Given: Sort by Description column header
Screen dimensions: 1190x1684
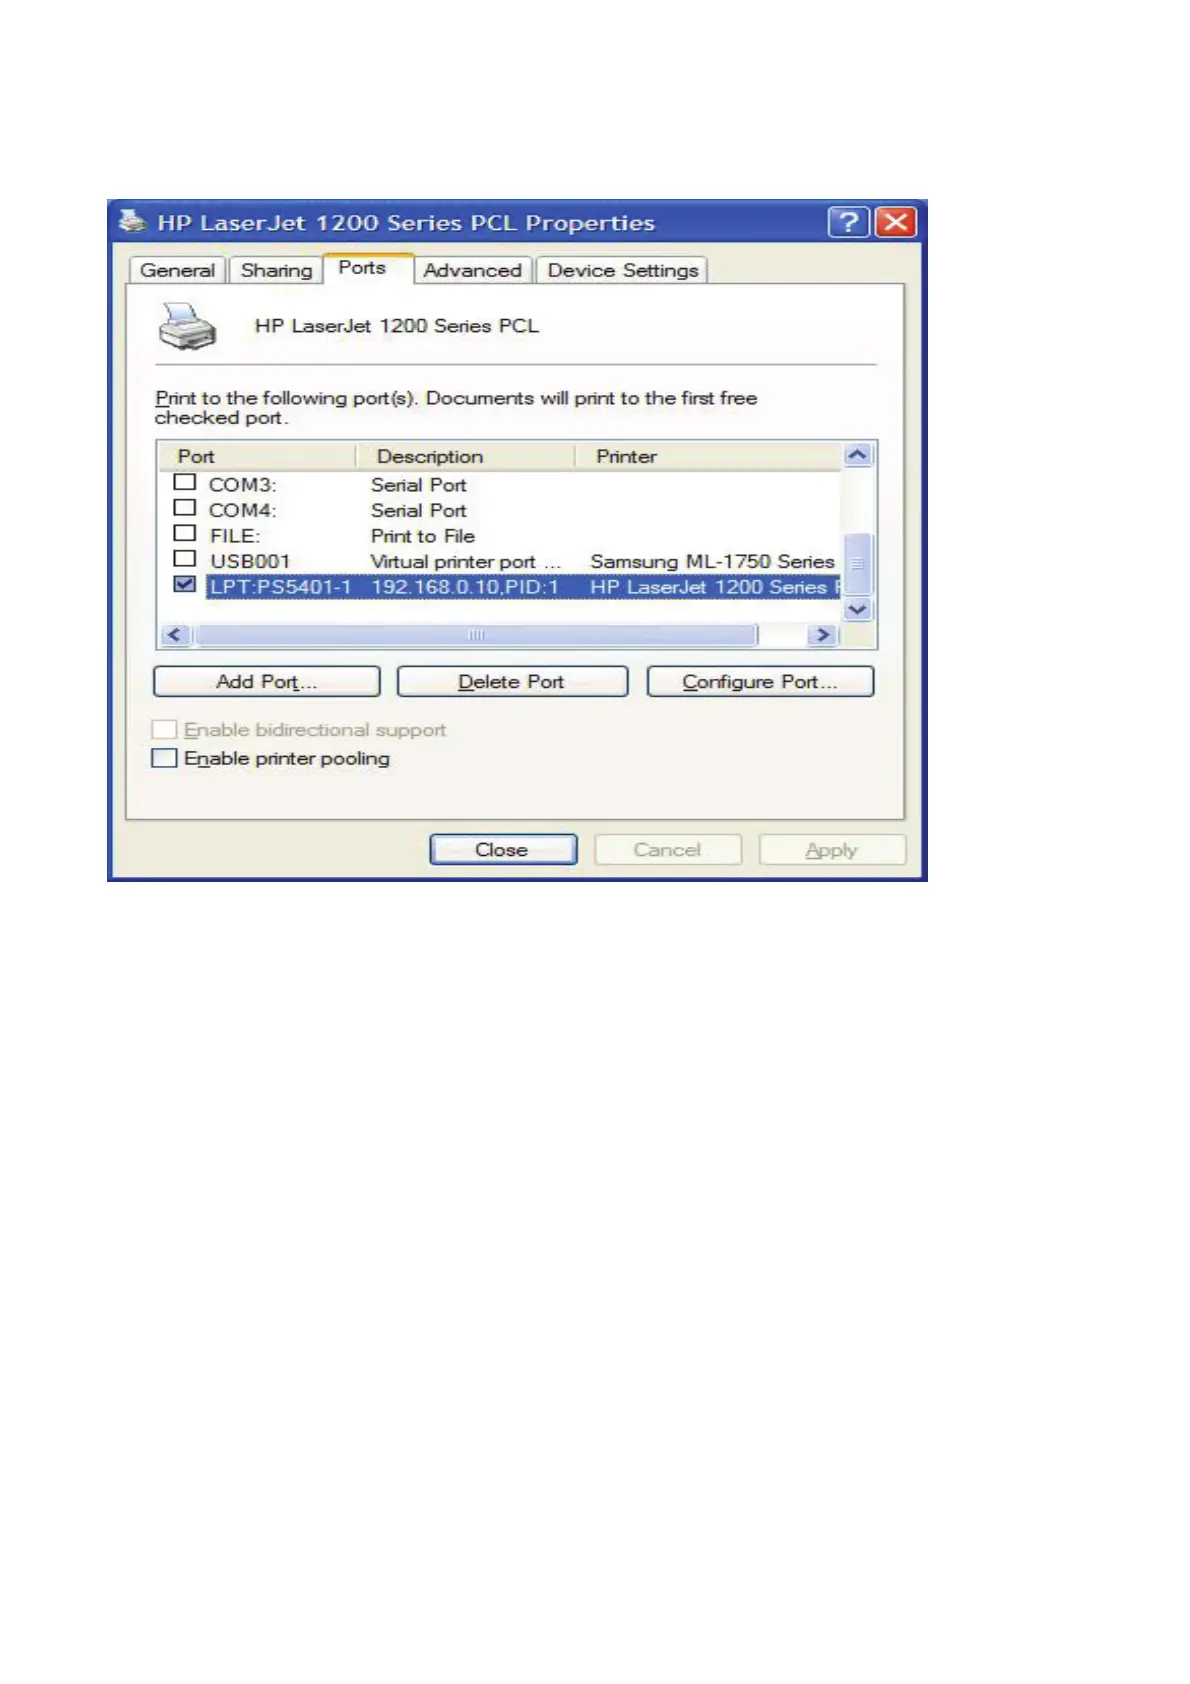Looking at the screenshot, I should coord(466,456).
